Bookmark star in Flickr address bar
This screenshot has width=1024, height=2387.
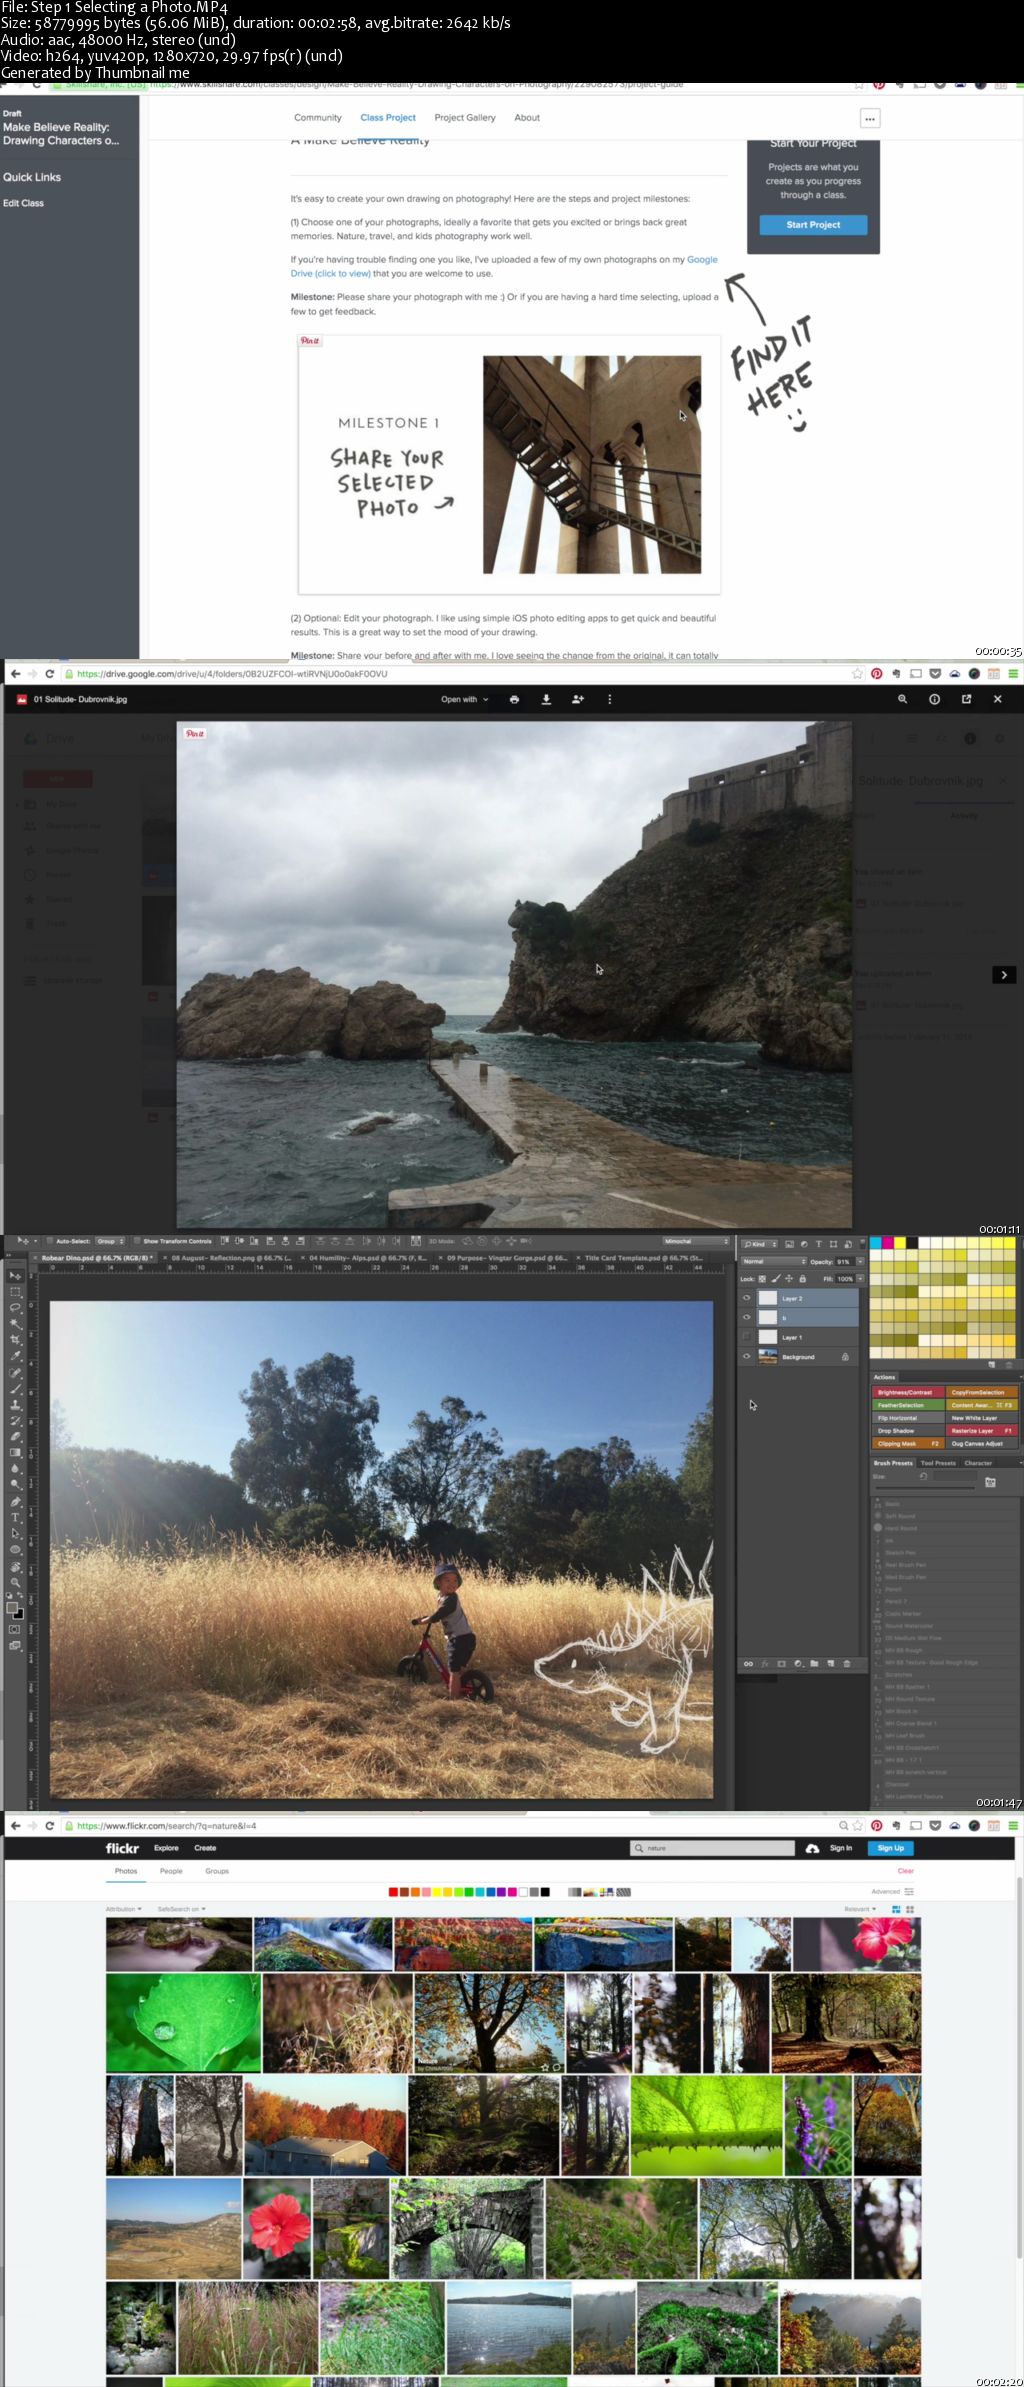[857, 1825]
